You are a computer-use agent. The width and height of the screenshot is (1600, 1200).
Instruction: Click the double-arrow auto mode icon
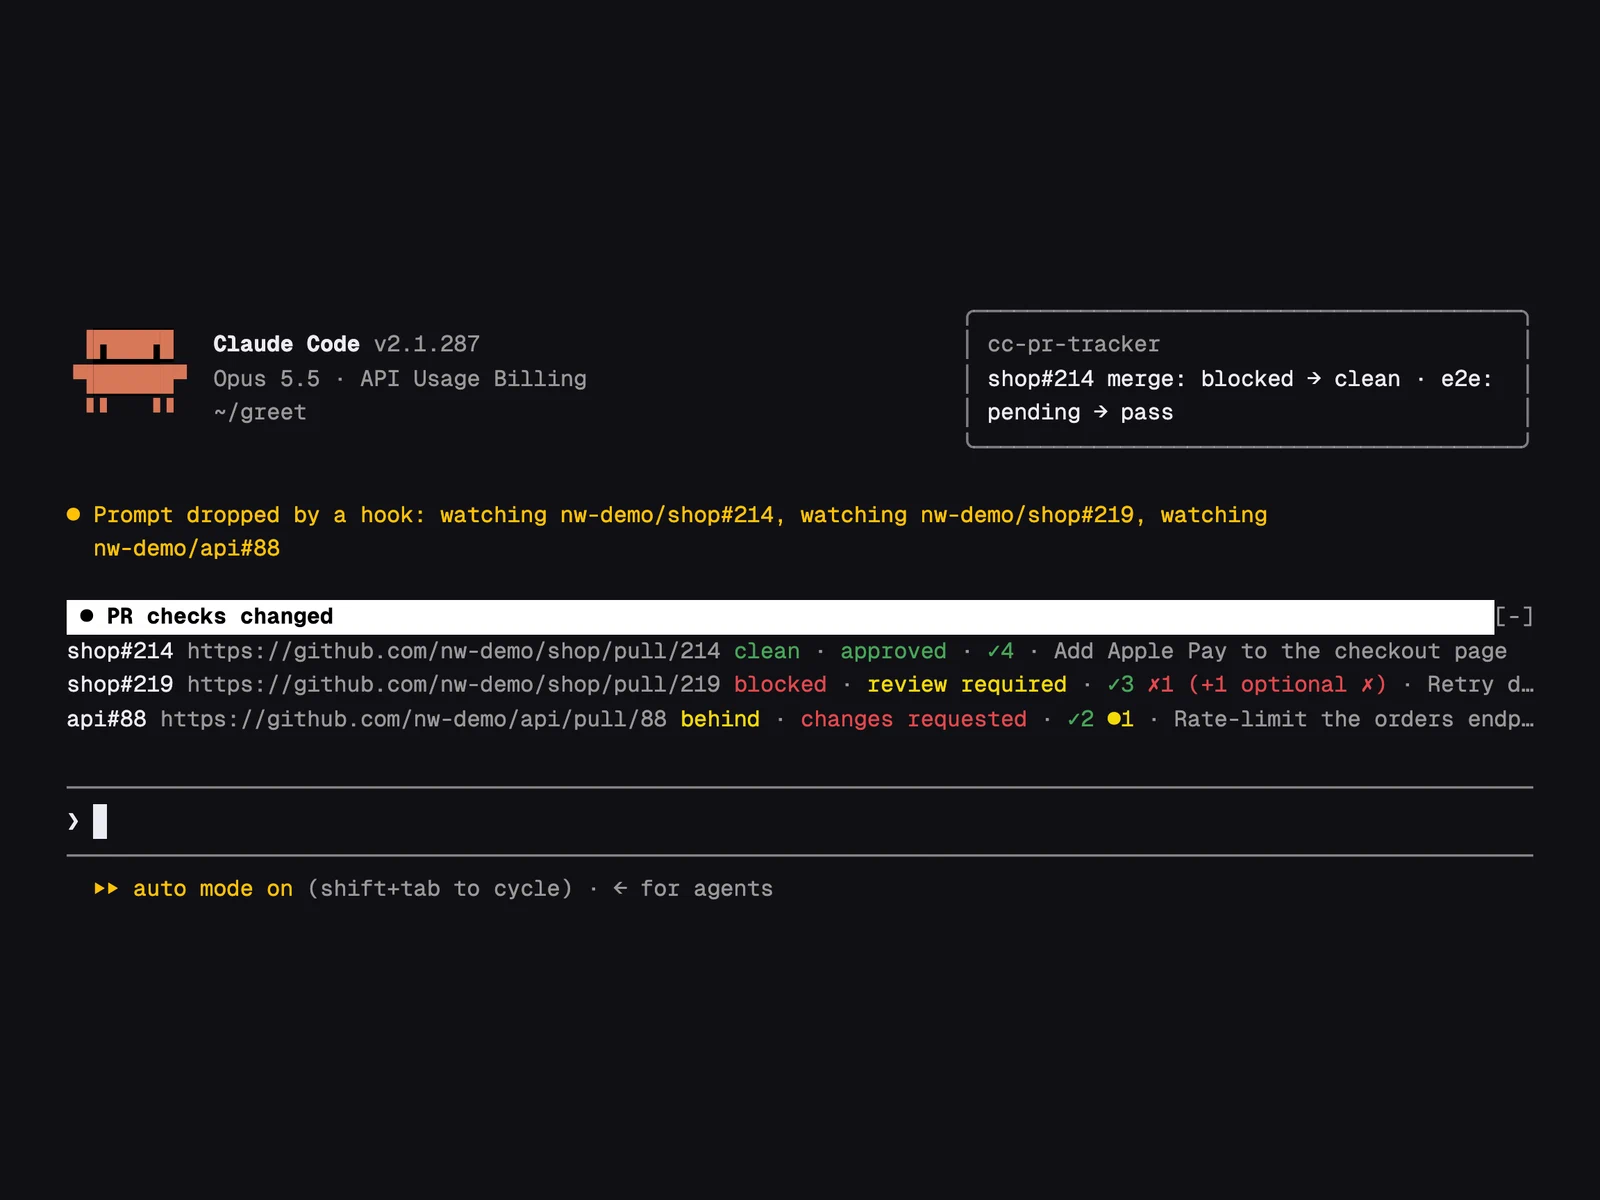[106, 888]
